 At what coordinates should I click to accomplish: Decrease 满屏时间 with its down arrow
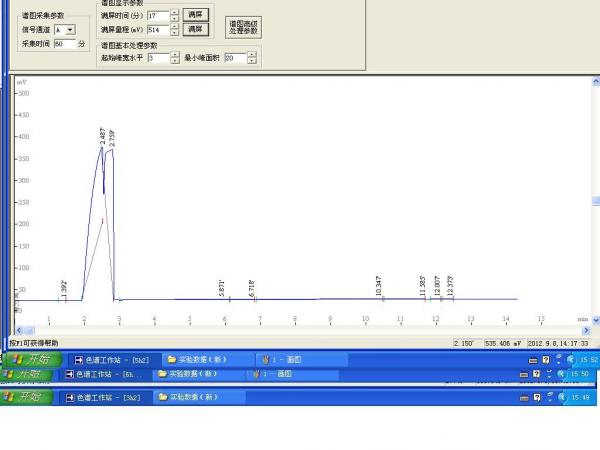[174, 19]
